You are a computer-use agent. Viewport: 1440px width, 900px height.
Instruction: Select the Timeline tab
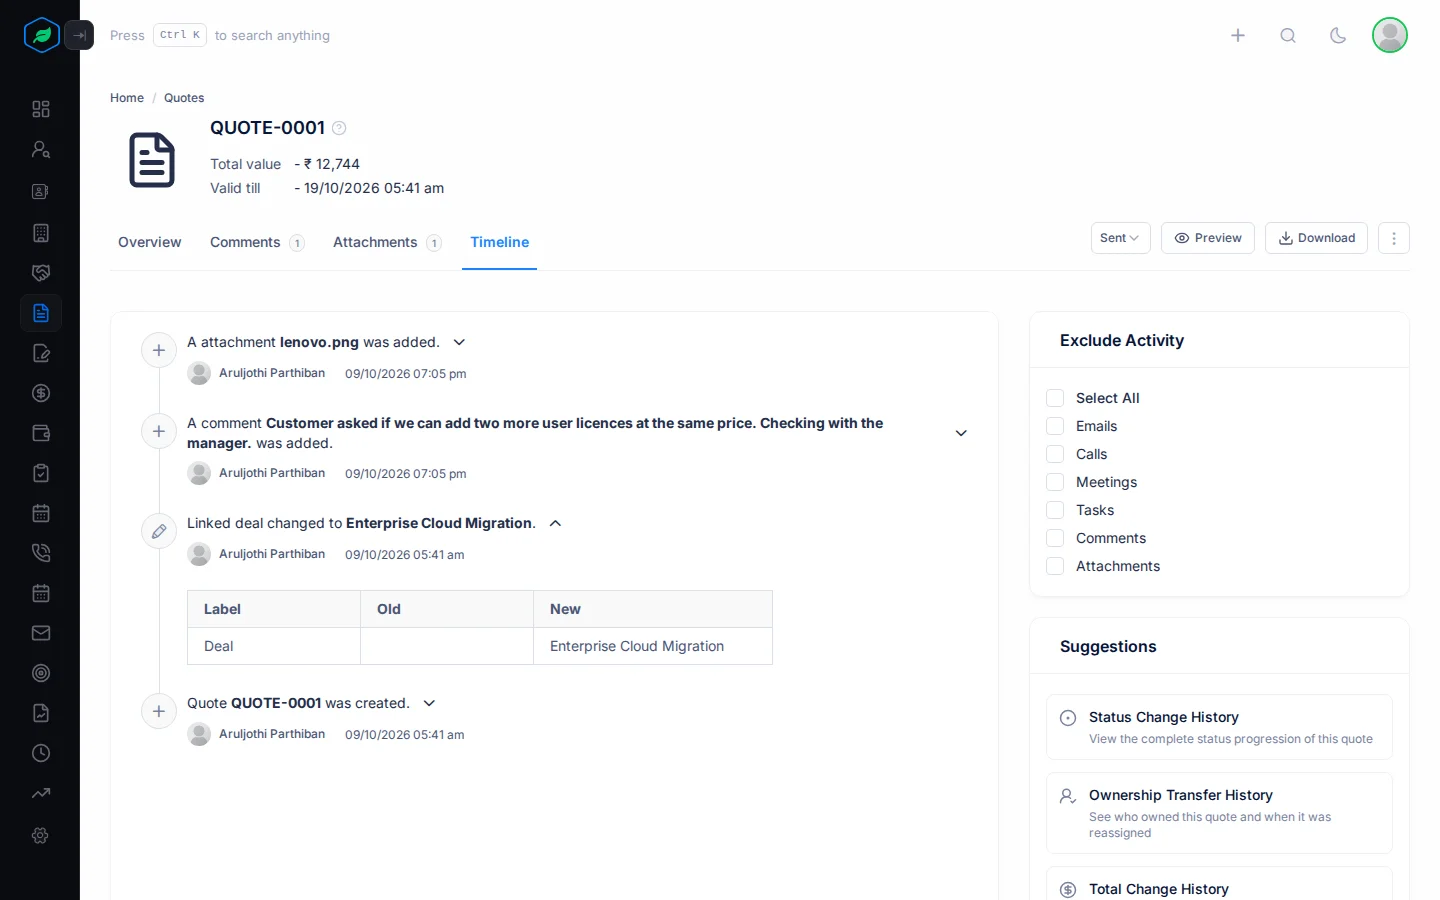pyautogui.click(x=500, y=242)
